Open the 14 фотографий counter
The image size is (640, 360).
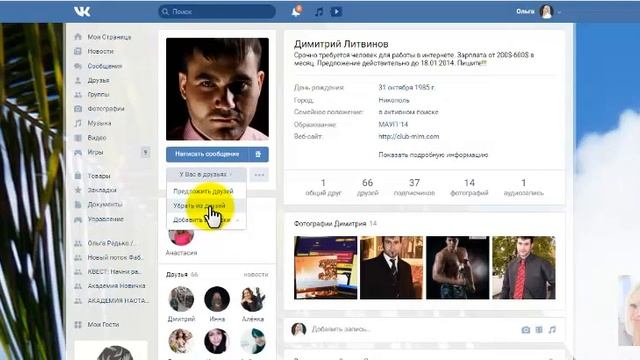click(469, 187)
